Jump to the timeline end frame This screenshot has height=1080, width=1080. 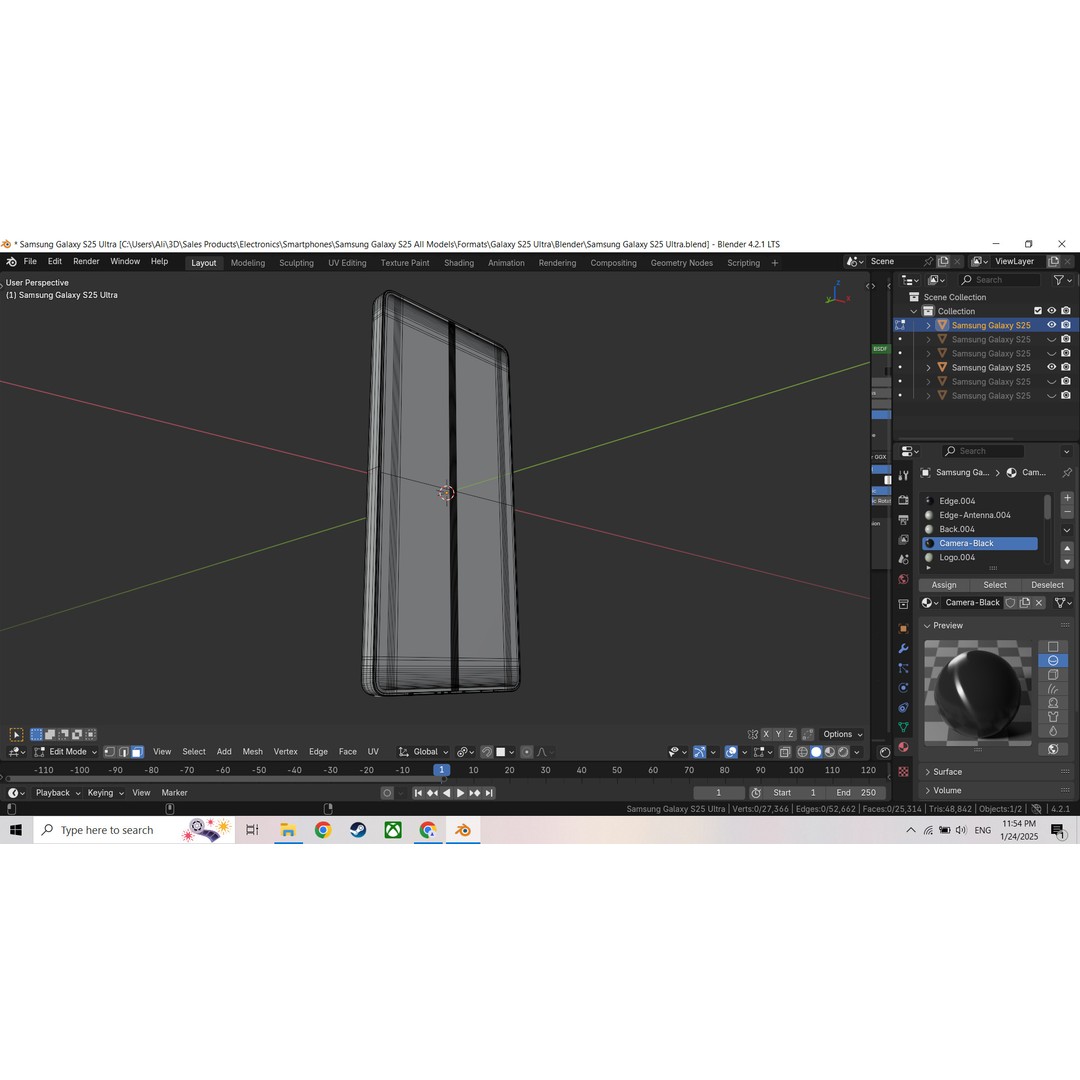click(x=489, y=793)
